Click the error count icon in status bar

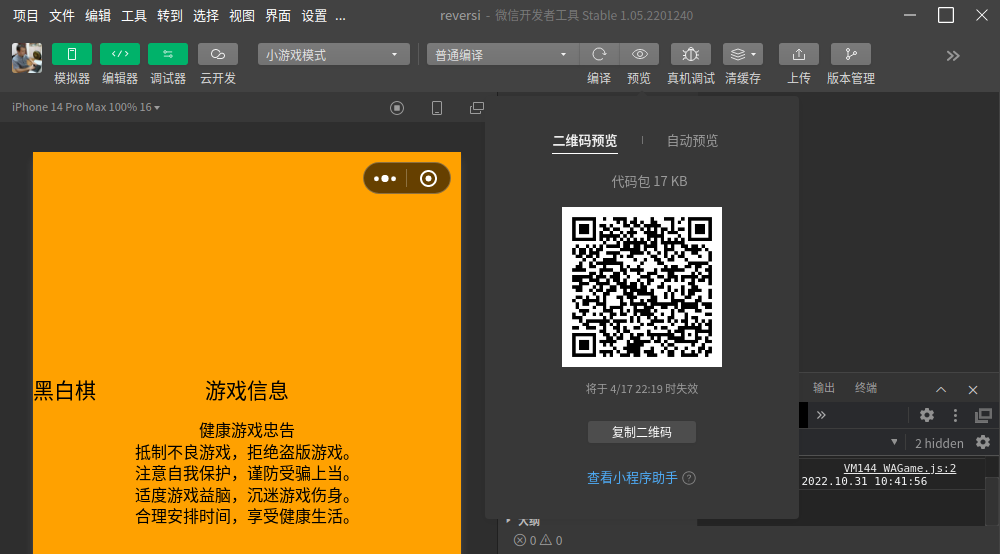[520, 541]
